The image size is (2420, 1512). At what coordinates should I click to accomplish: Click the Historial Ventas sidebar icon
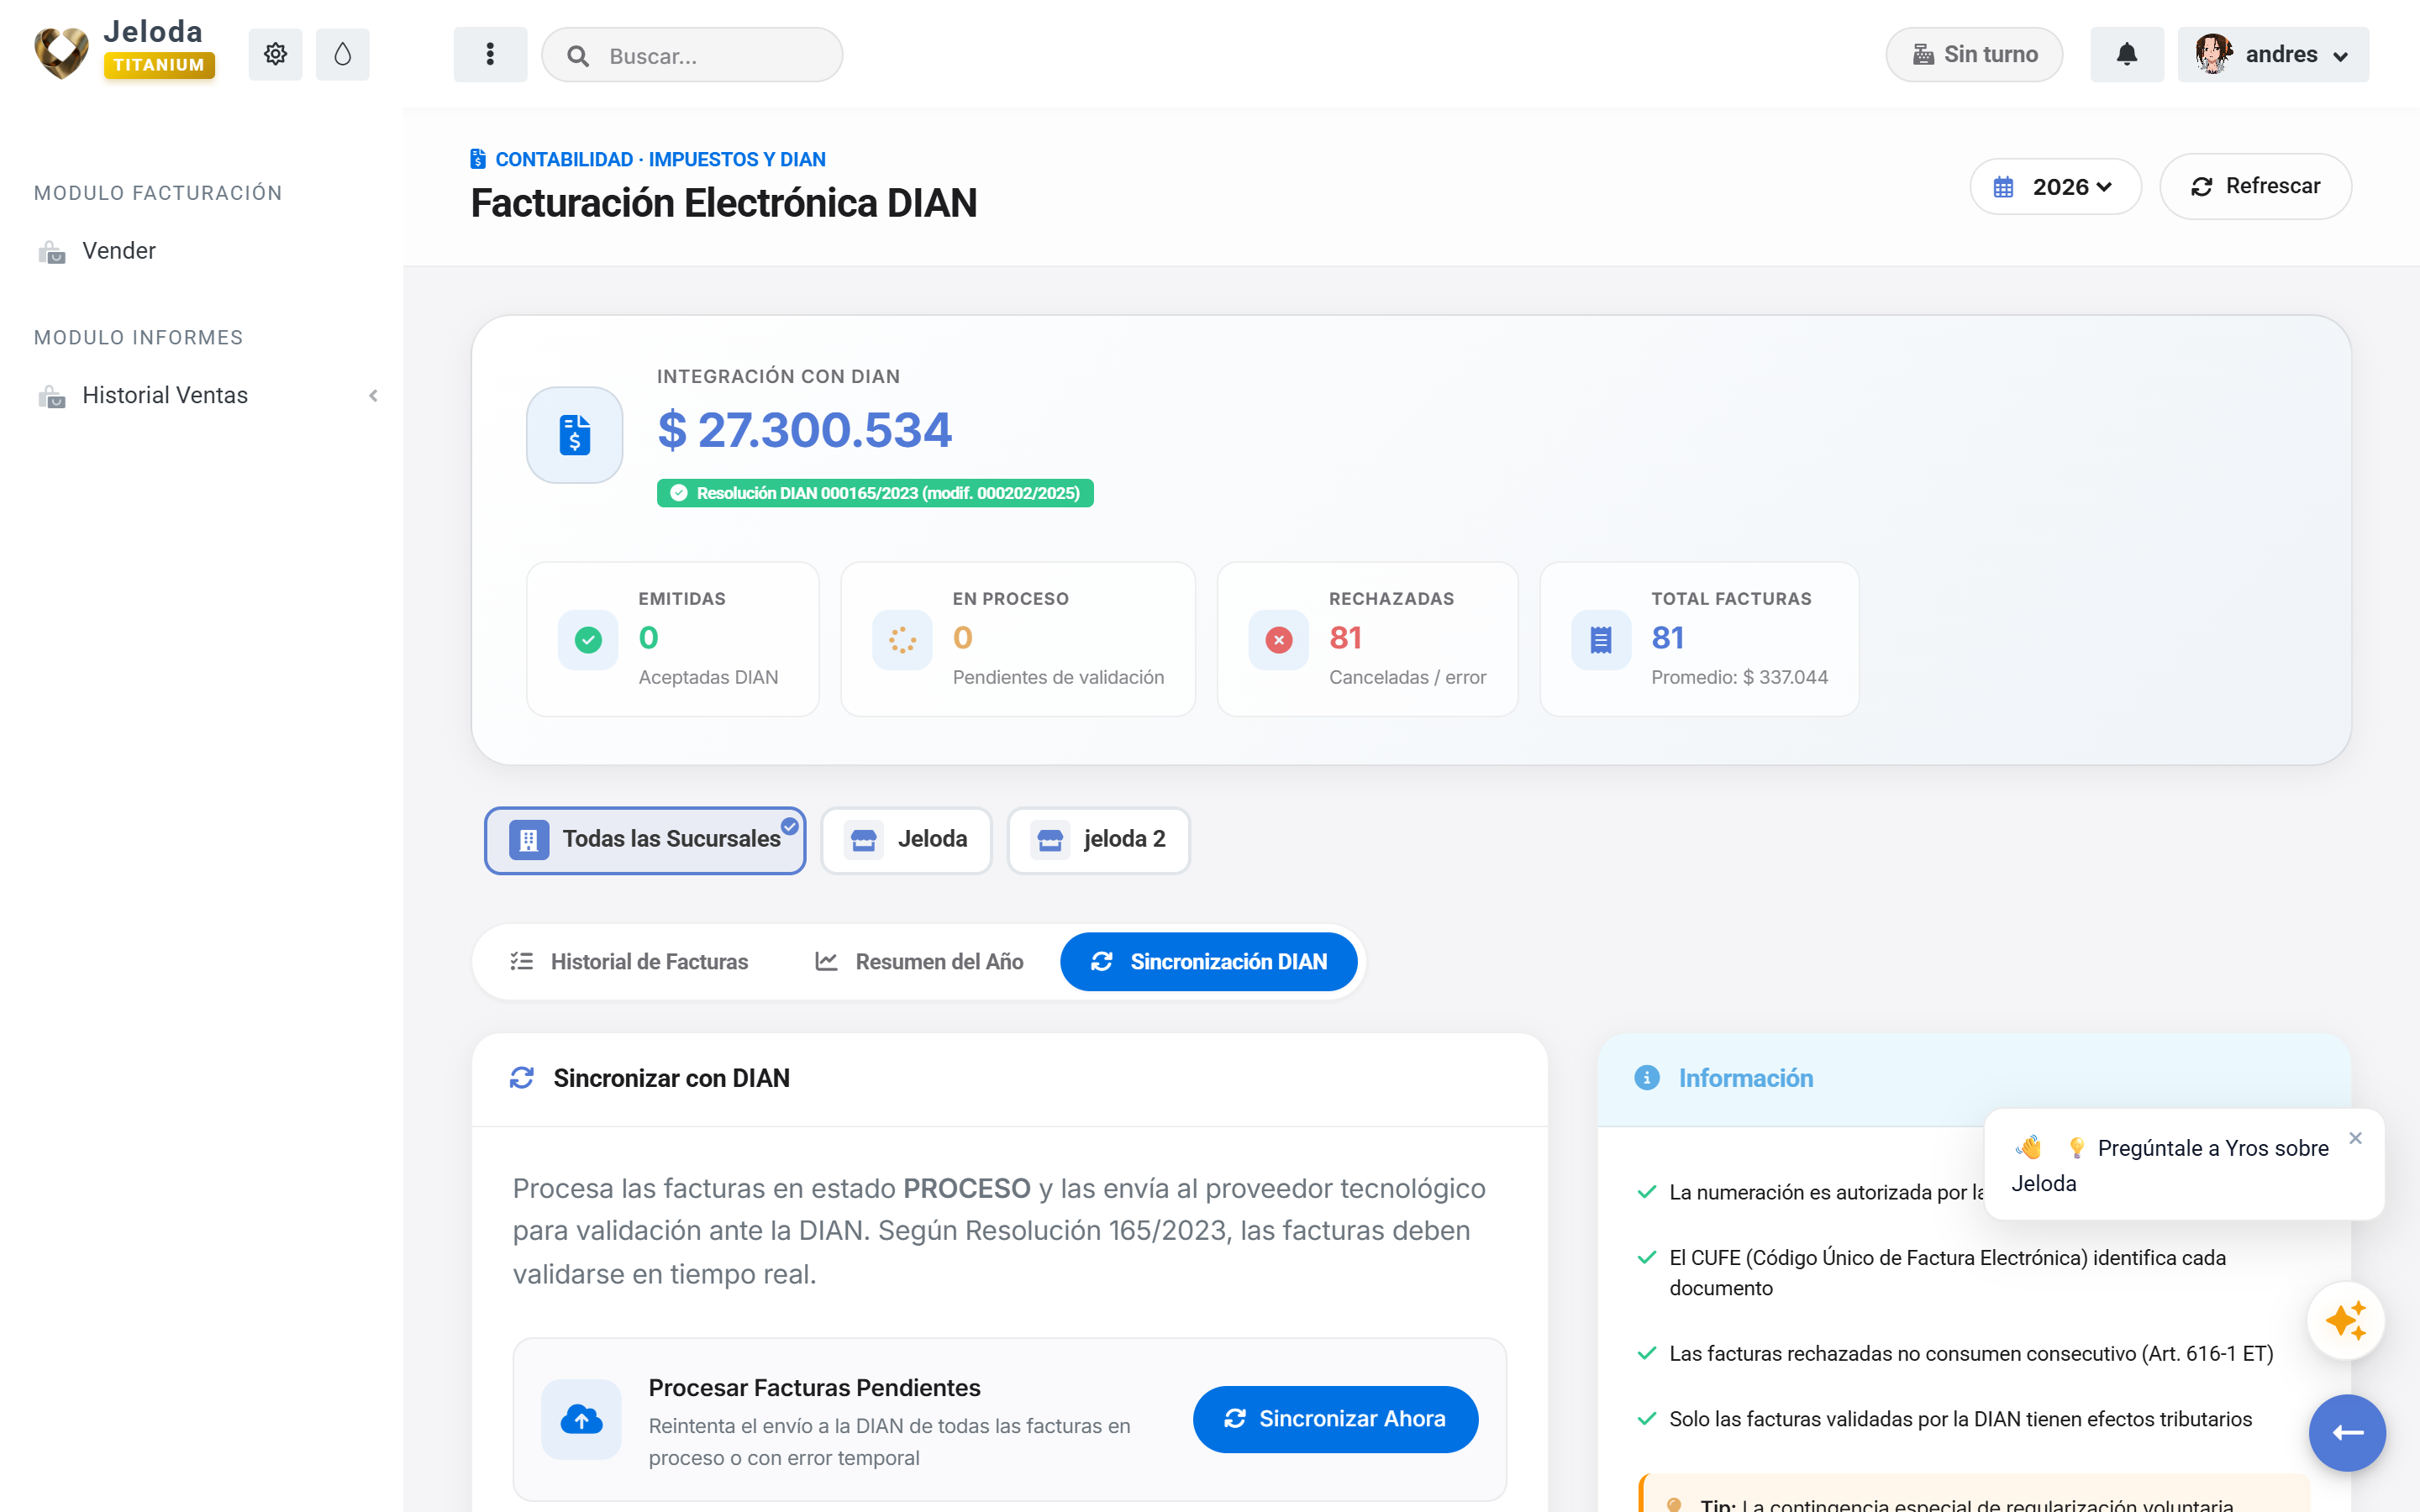tap(52, 397)
